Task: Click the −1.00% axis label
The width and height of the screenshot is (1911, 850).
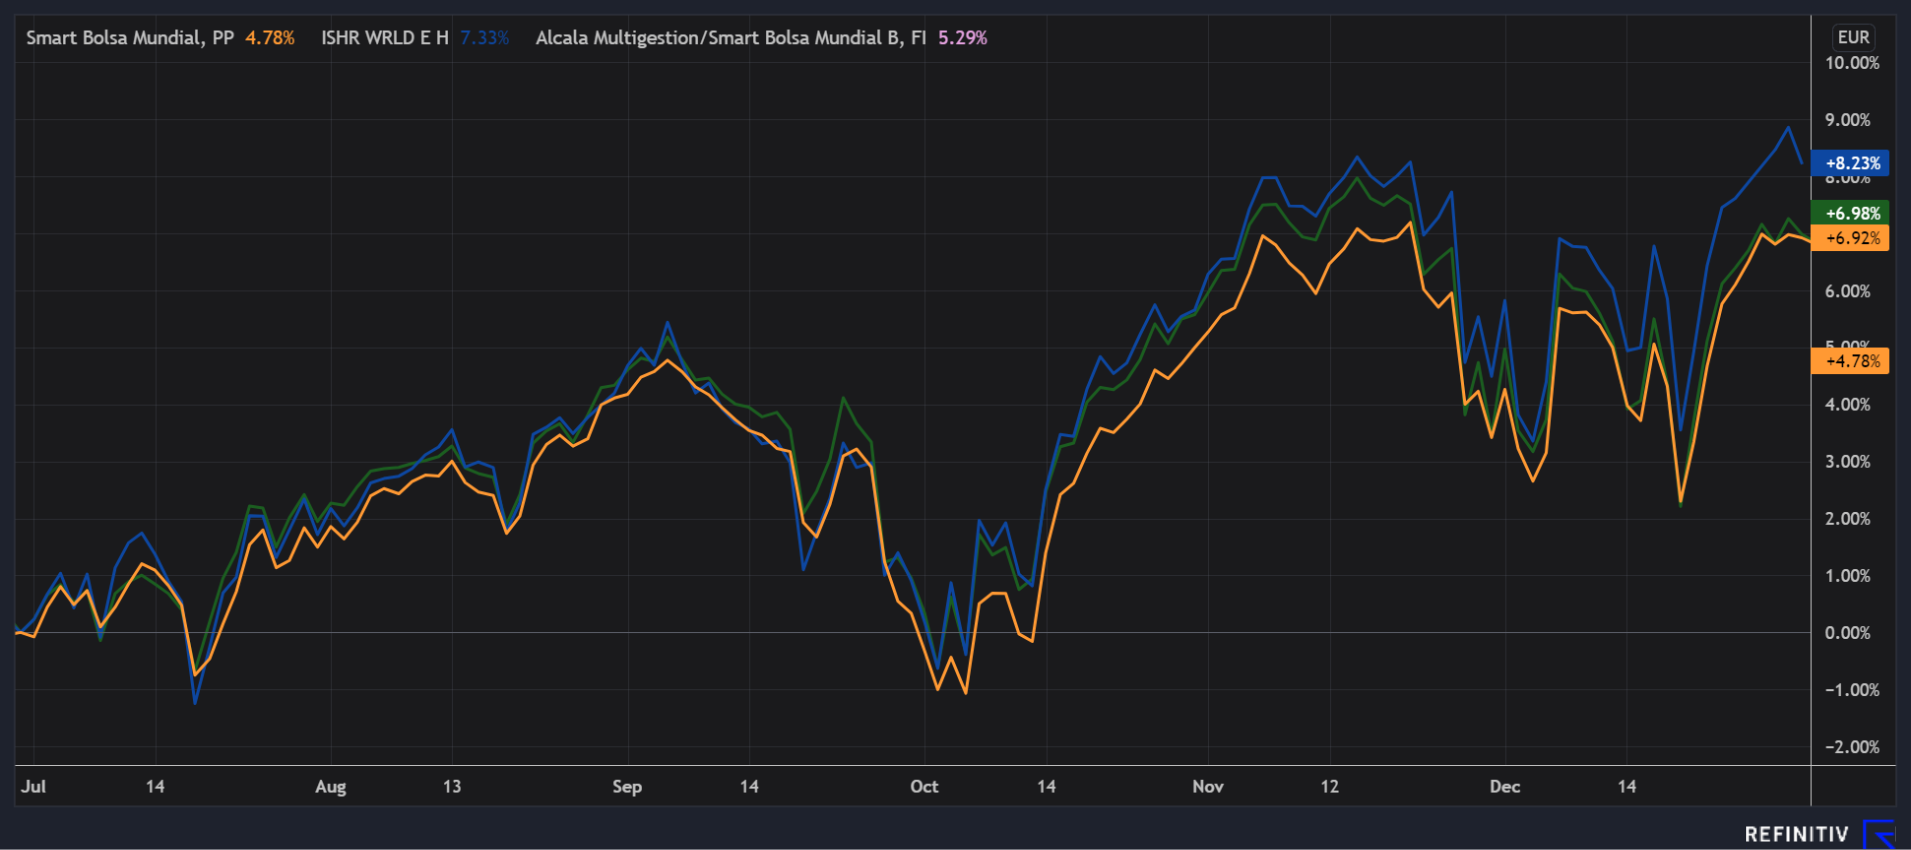Action: (1852, 690)
